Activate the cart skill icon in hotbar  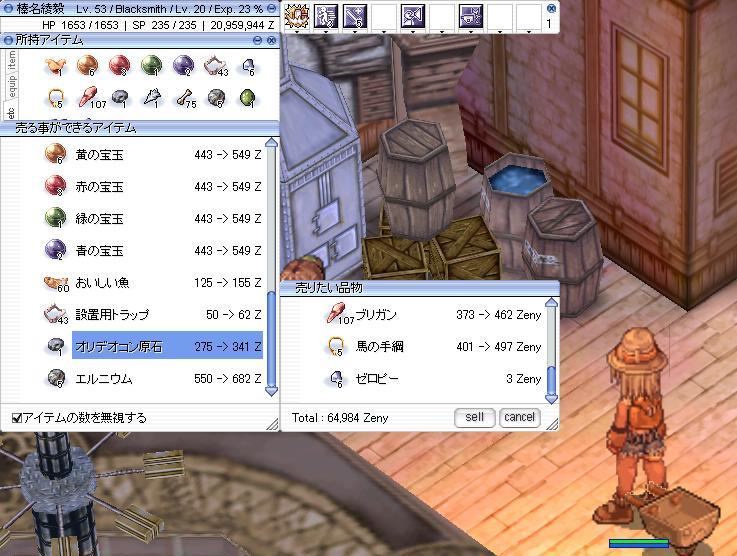click(x=470, y=16)
